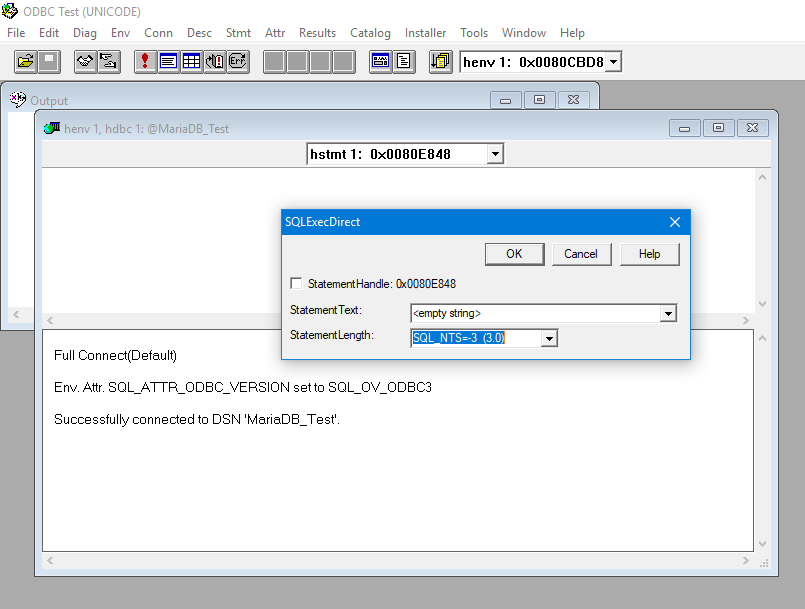This screenshot has width=805, height=609.
Task: Click the Full Disconnect toolbar icon
Action: (x=109, y=62)
